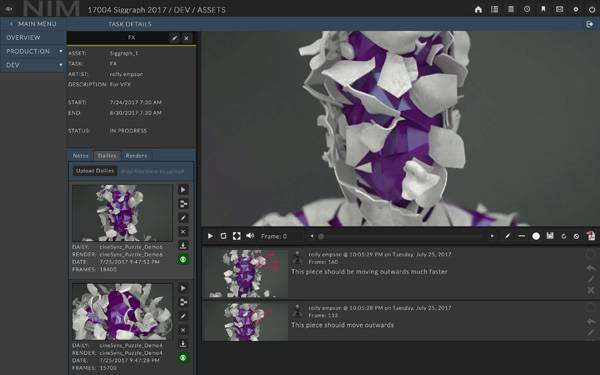Open the calculator icon in top bar

point(511,9)
